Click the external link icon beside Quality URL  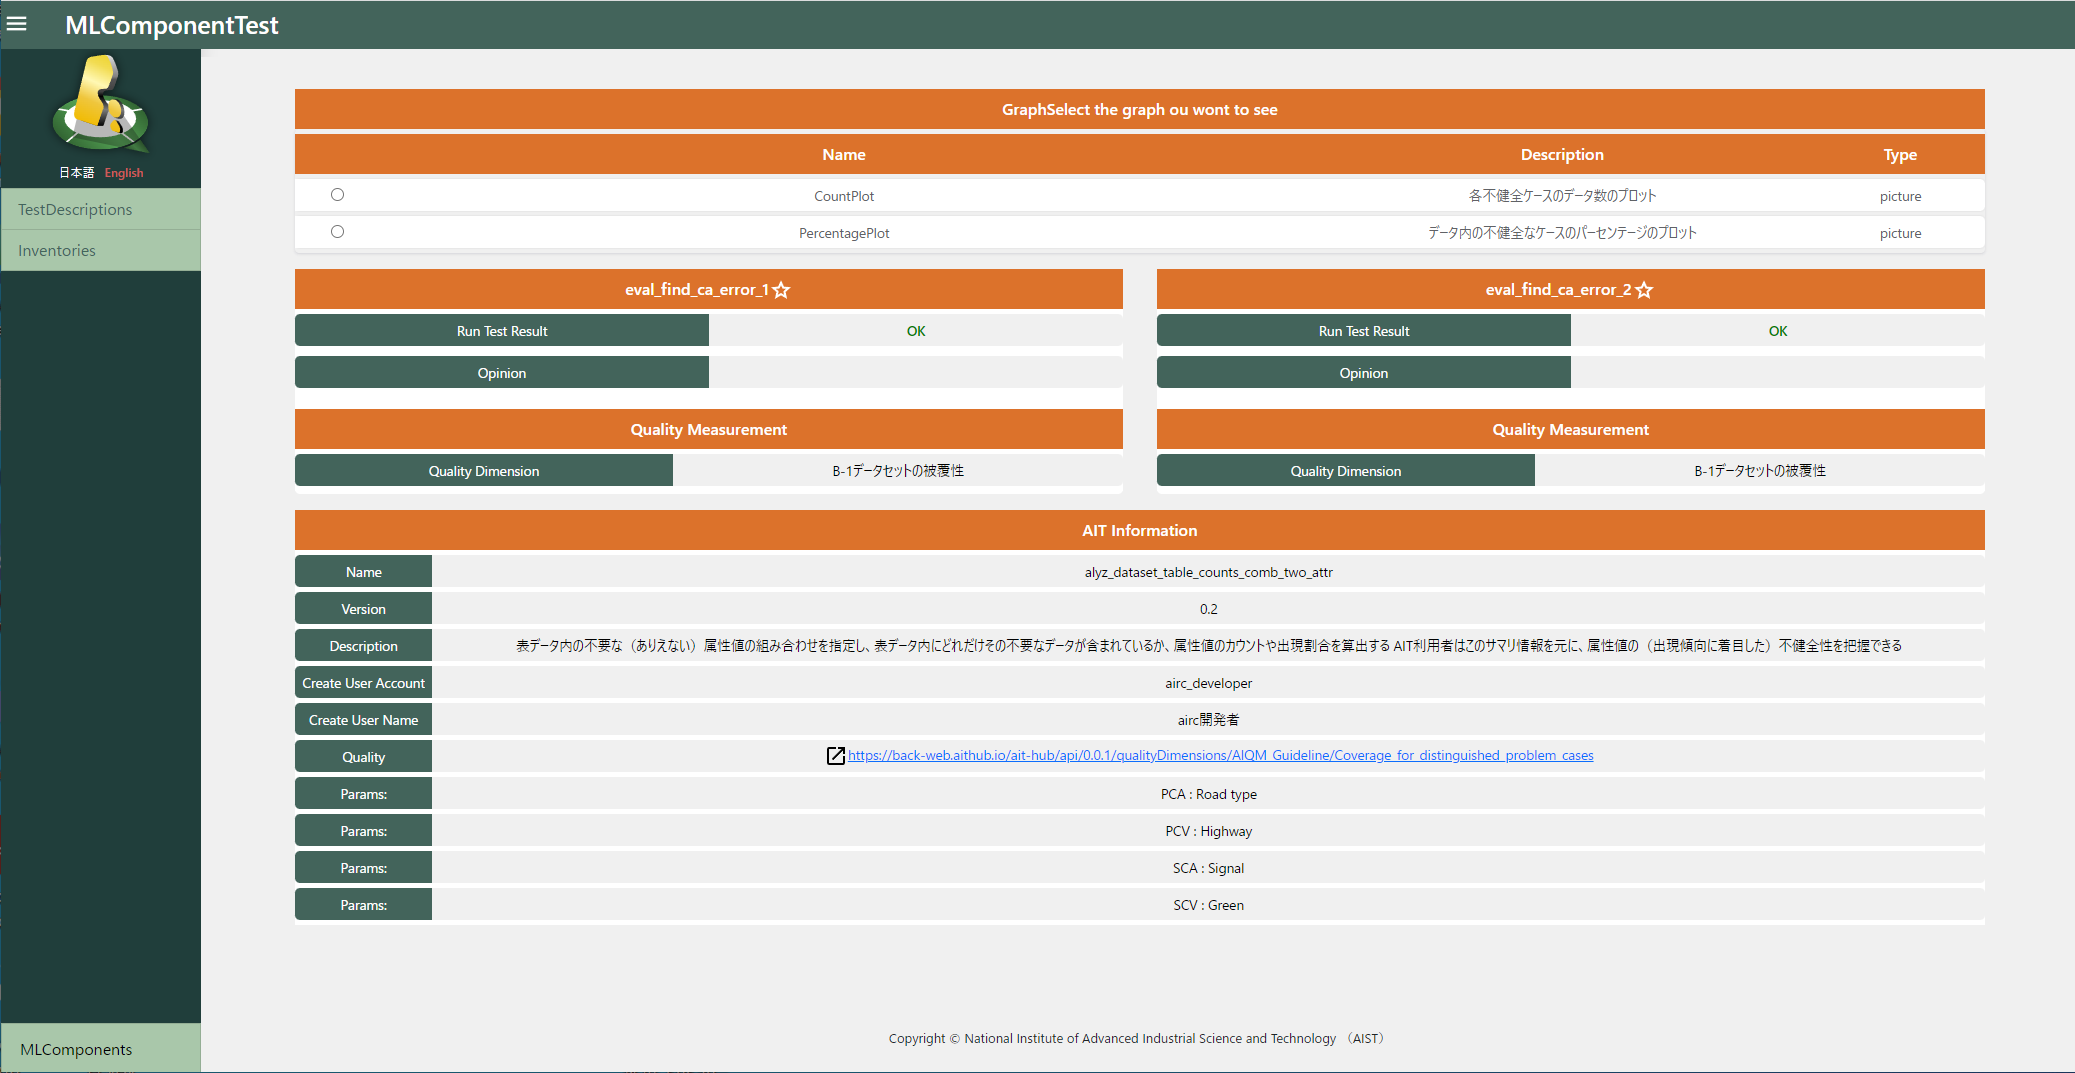pyautogui.click(x=836, y=756)
